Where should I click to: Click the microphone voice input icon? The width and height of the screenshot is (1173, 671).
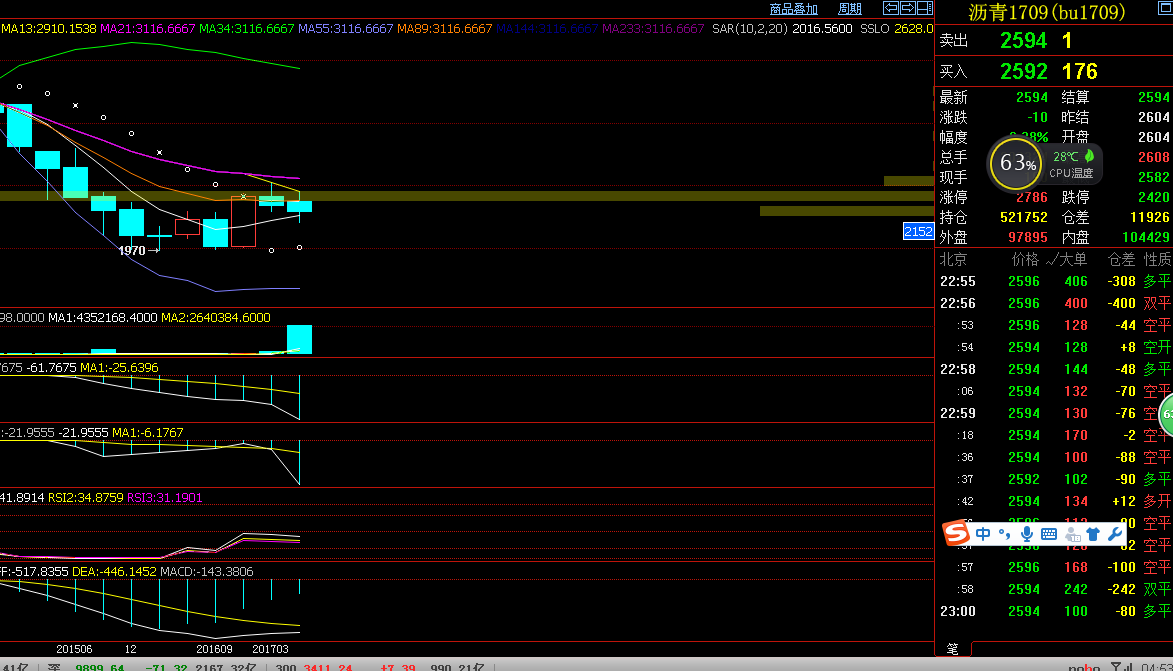point(1026,533)
